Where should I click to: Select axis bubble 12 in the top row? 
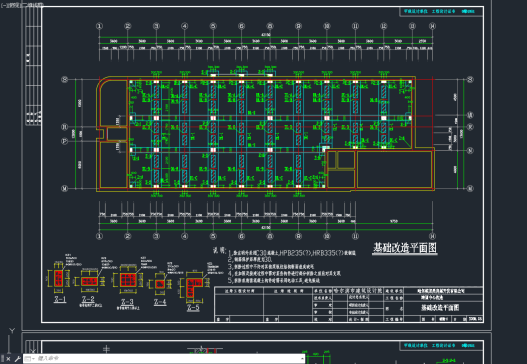tap(384, 26)
